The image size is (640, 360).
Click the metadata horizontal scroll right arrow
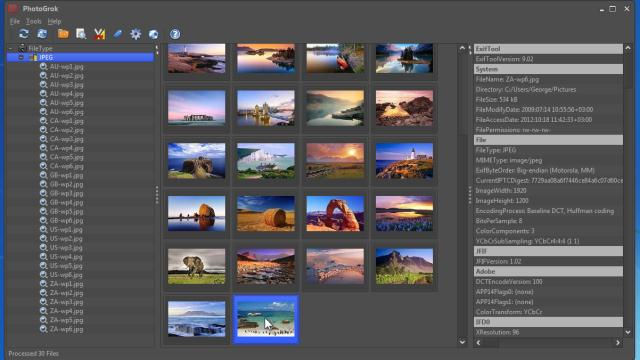(x=618, y=343)
